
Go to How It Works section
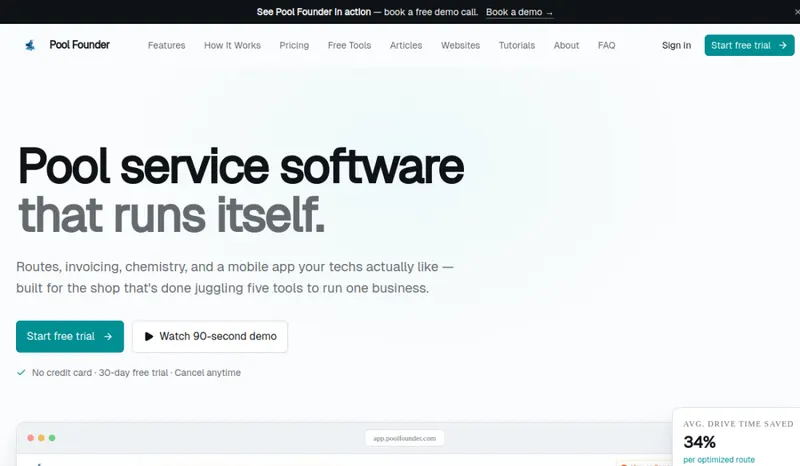(232, 45)
